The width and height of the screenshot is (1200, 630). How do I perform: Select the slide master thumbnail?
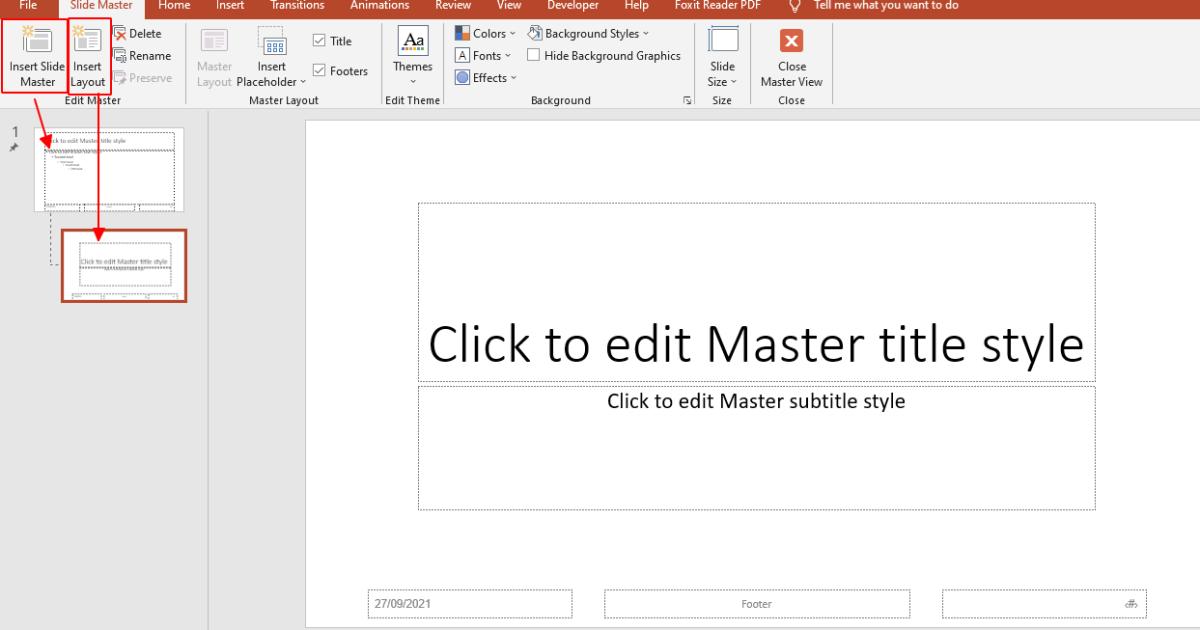(x=109, y=170)
